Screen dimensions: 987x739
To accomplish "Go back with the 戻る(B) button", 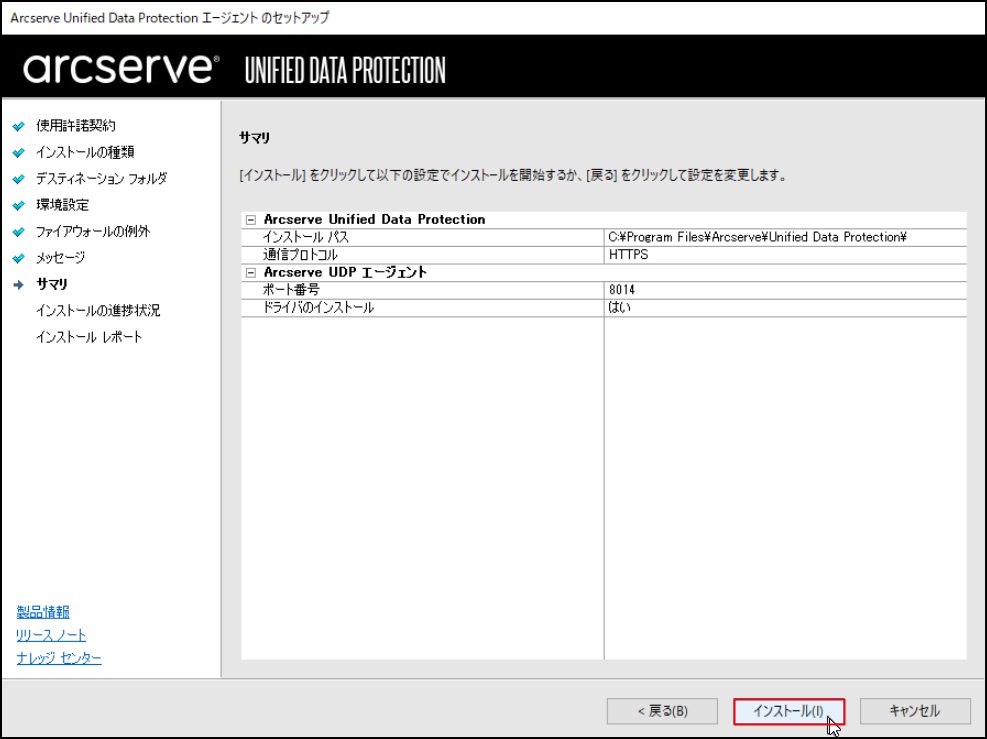I will [x=661, y=711].
